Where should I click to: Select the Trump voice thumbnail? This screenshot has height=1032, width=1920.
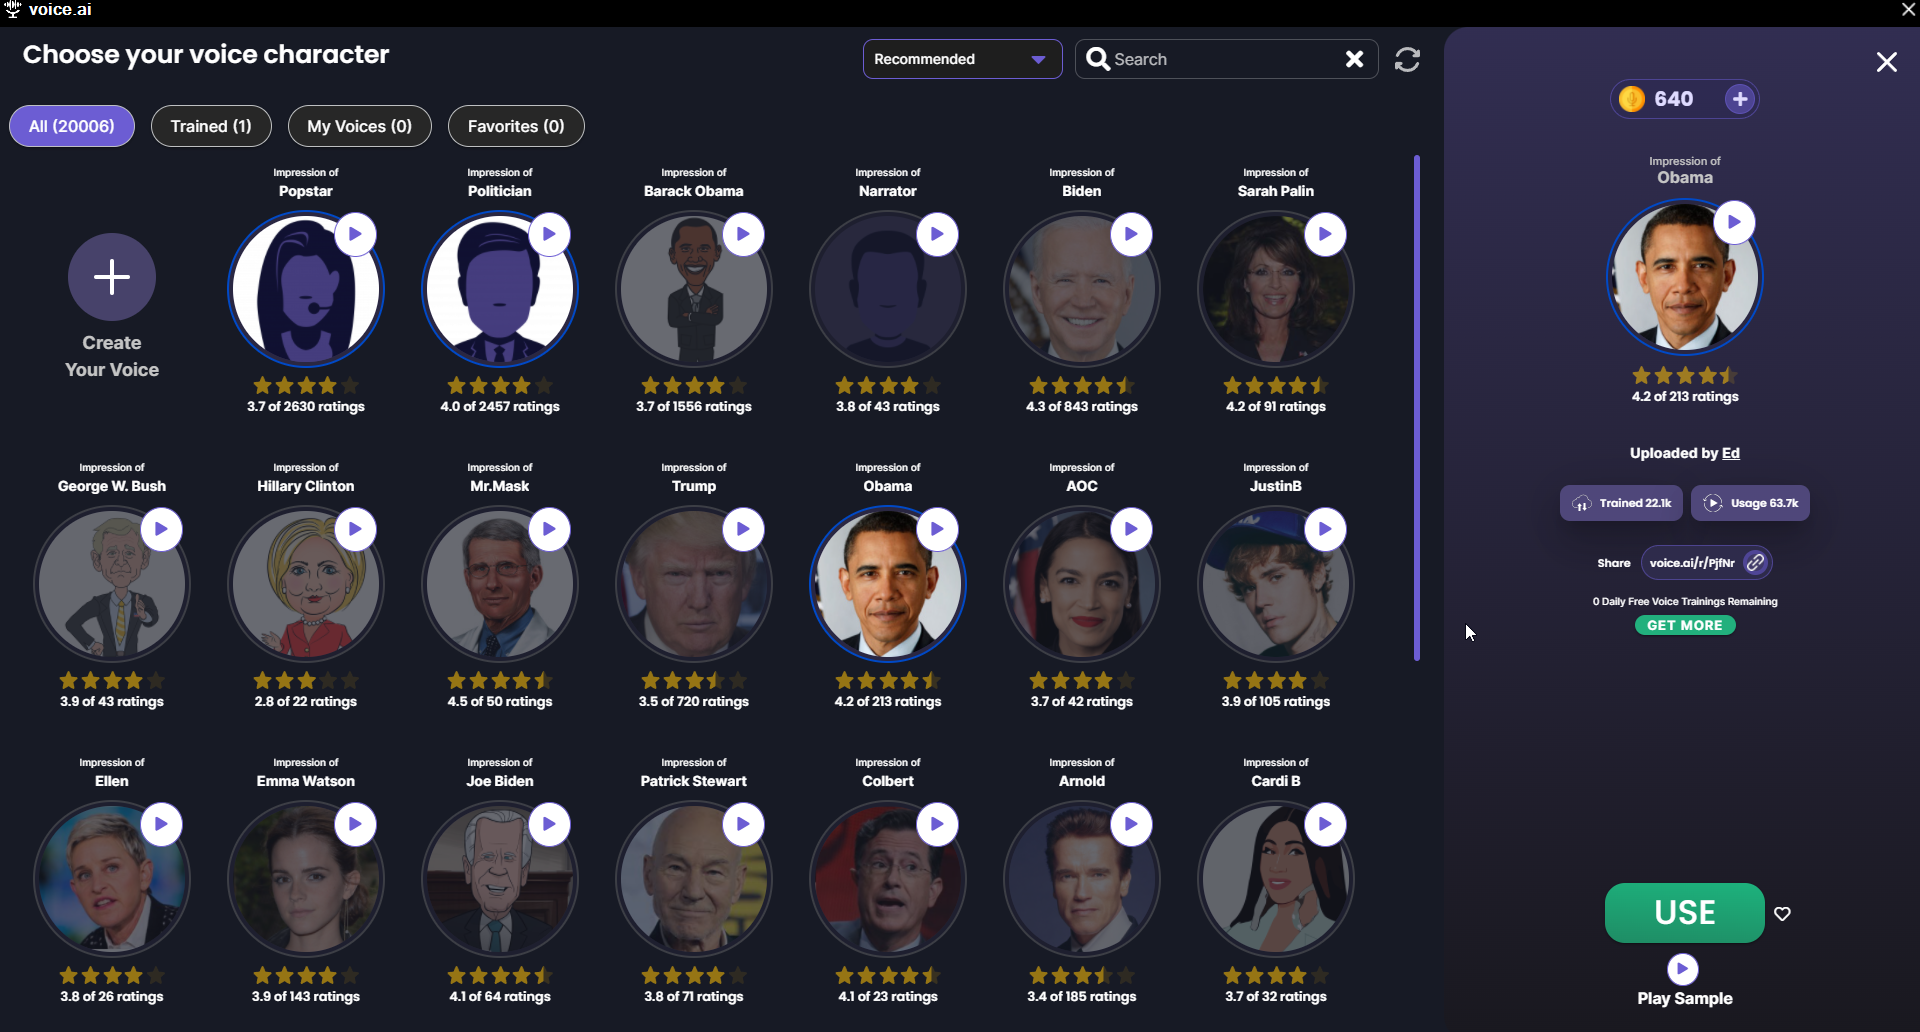point(693,584)
